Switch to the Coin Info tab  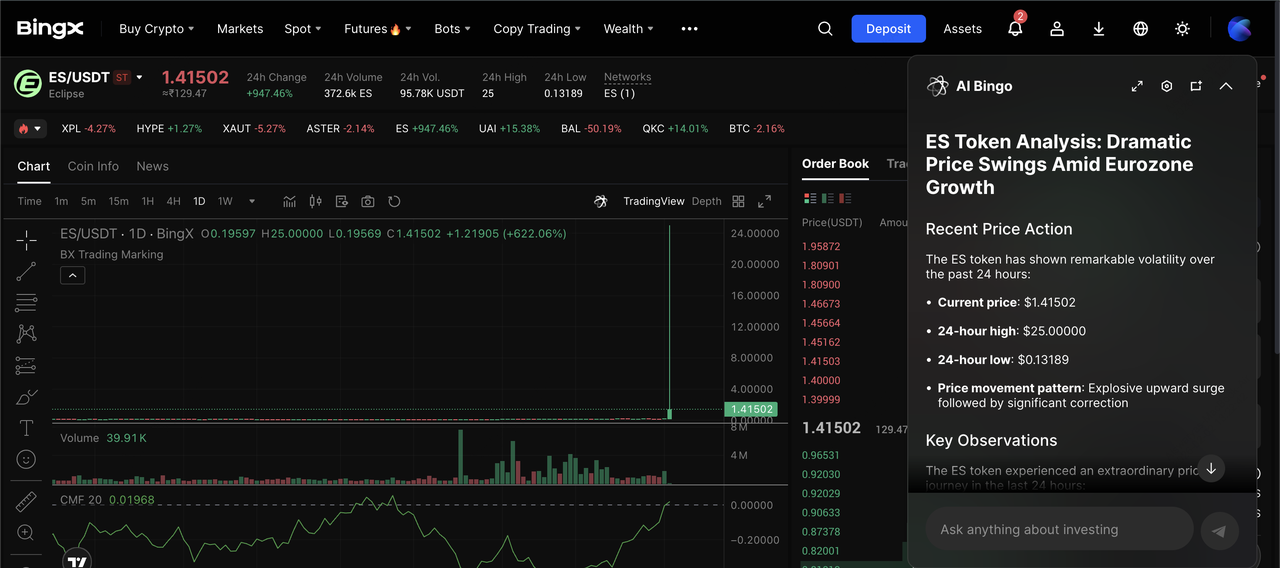pyautogui.click(x=93, y=166)
